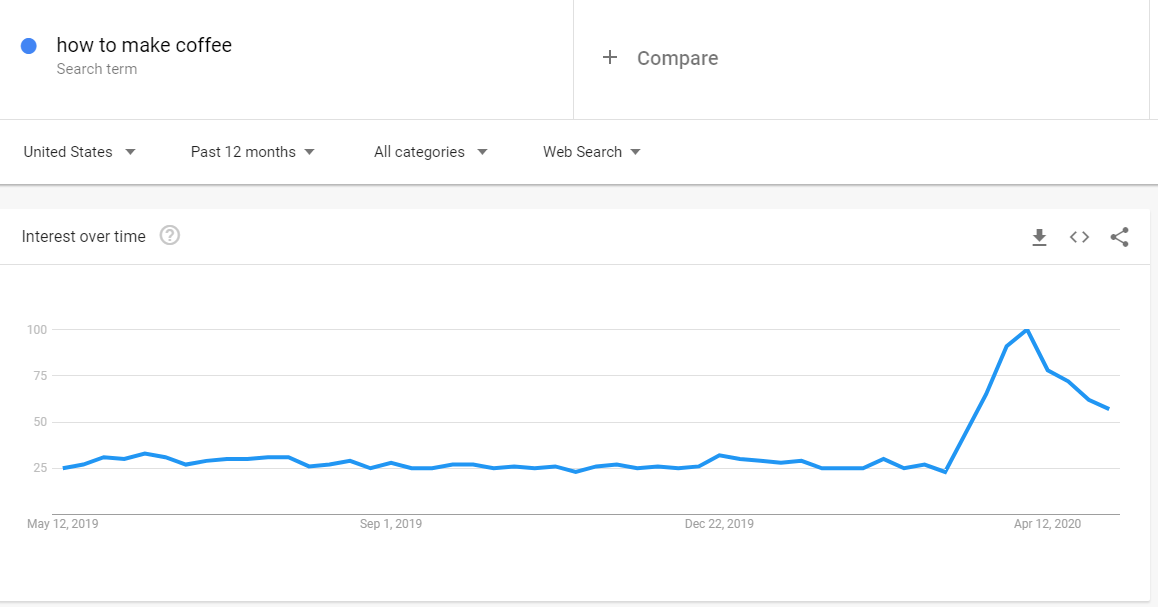The height and width of the screenshot is (607, 1158).
Task: Click the Apr 12, 2020 axis label
Action: click(x=1046, y=524)
